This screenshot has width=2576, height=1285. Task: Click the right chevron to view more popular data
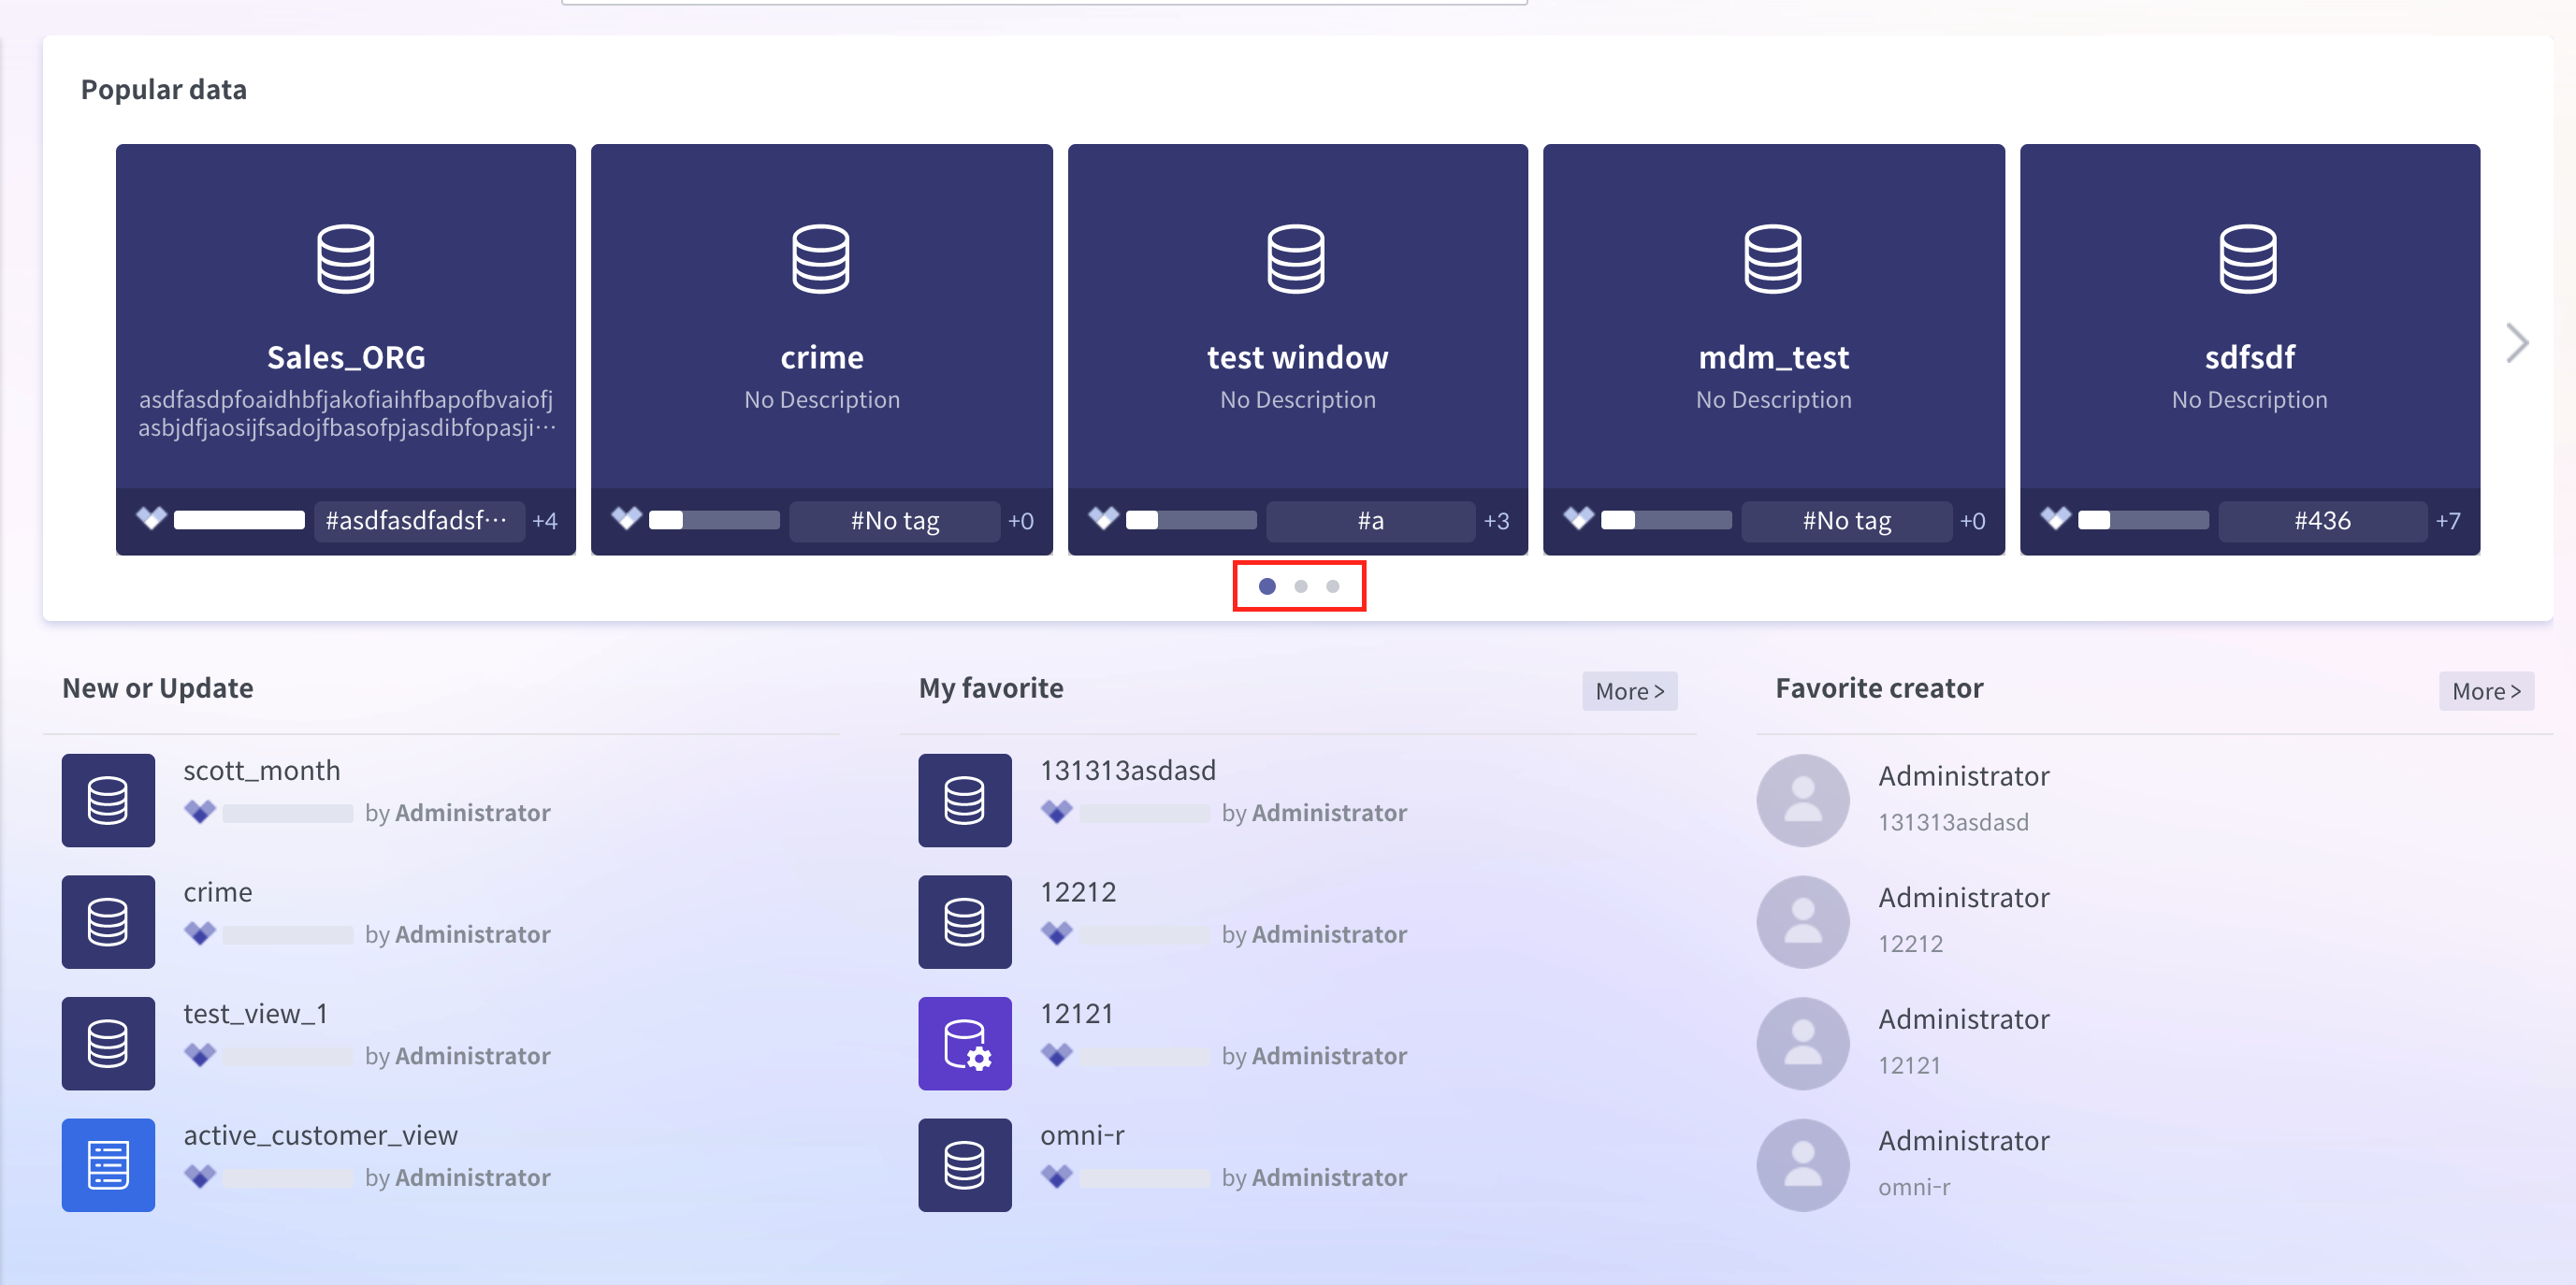[x=2517, y=342]
